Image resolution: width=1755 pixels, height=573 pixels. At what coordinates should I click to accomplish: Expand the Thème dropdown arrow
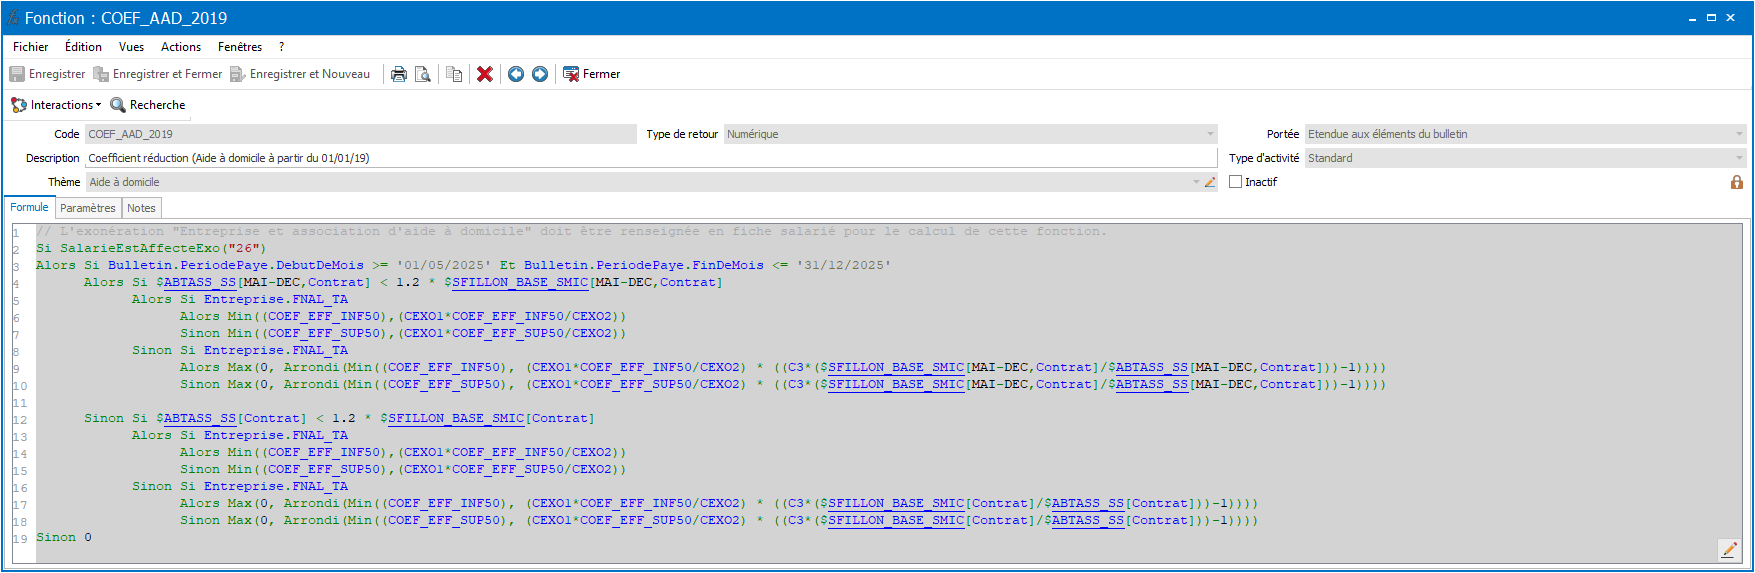point(1196,182)
